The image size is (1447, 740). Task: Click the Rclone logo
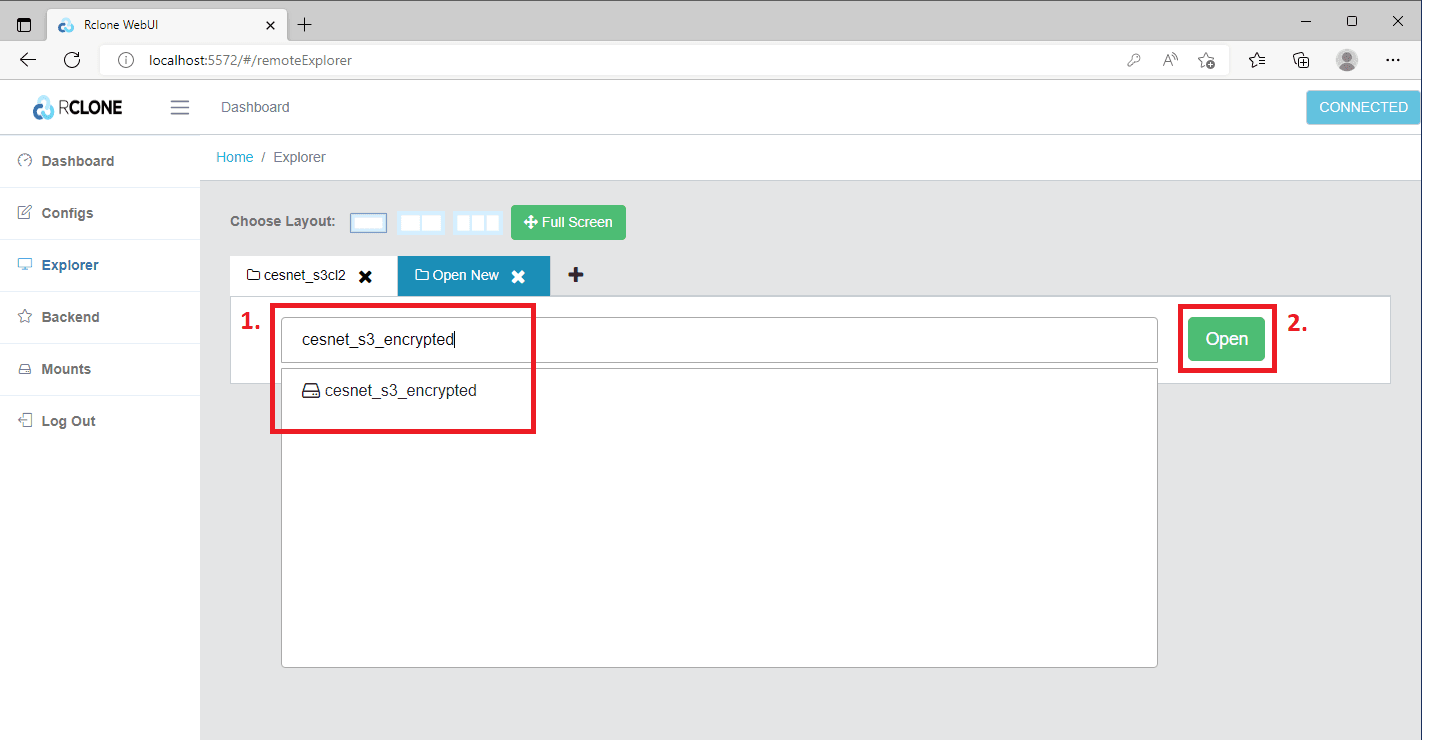point(78,108)
